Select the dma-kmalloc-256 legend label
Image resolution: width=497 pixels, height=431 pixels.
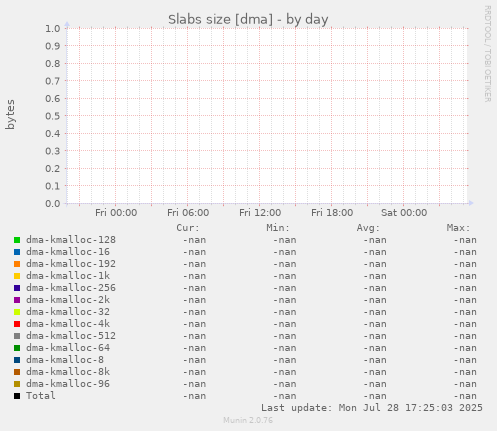71,288
